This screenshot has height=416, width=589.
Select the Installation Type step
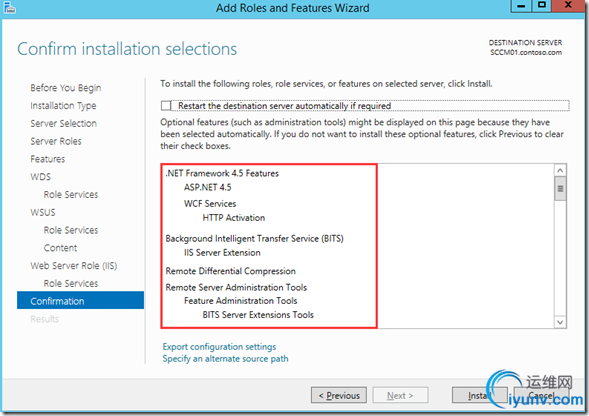(63, 106)
